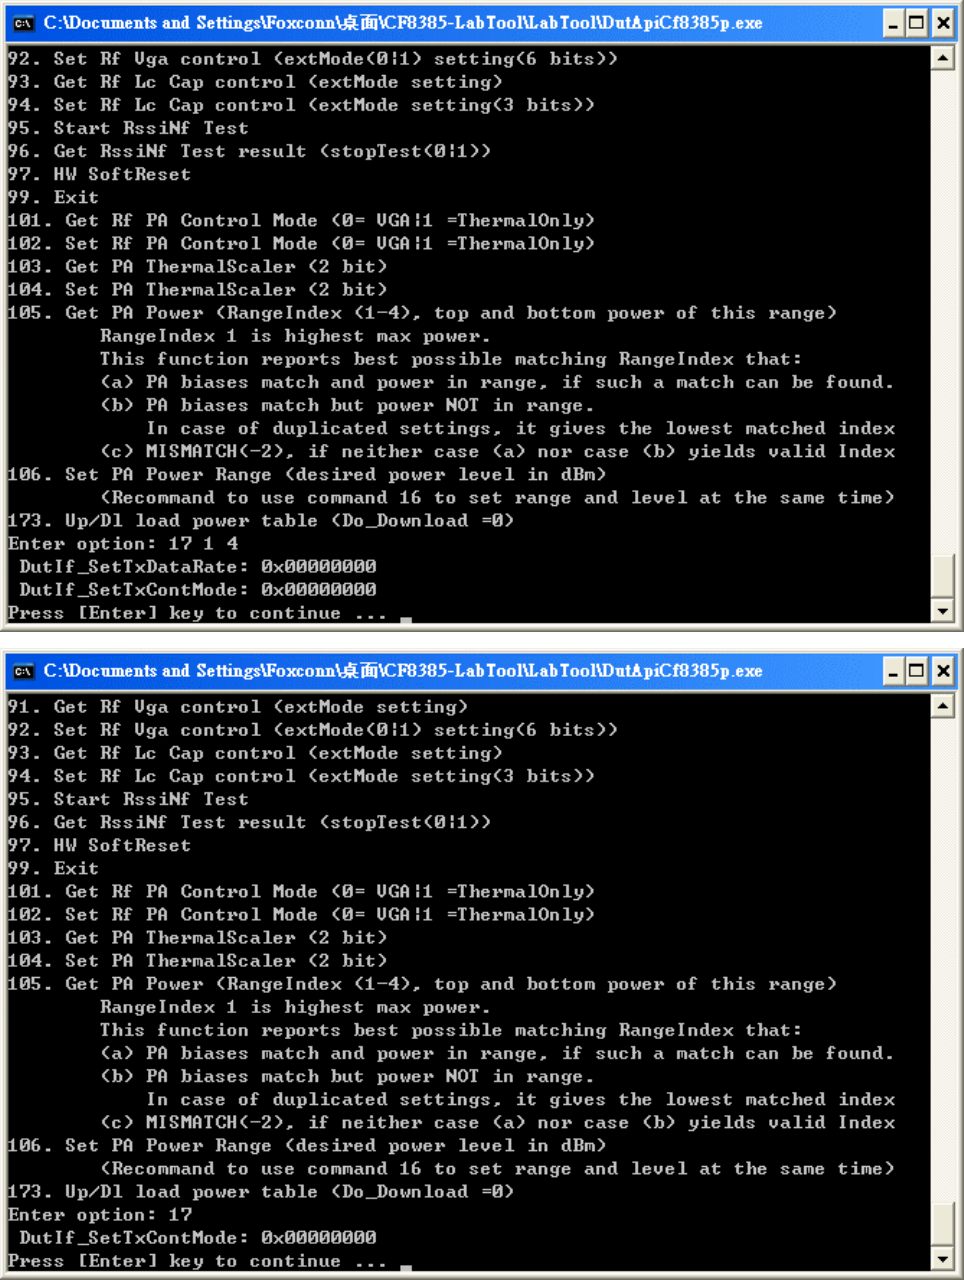Click the top console window's cmd system icon
964x1280 pixels.
click(23, 23)
